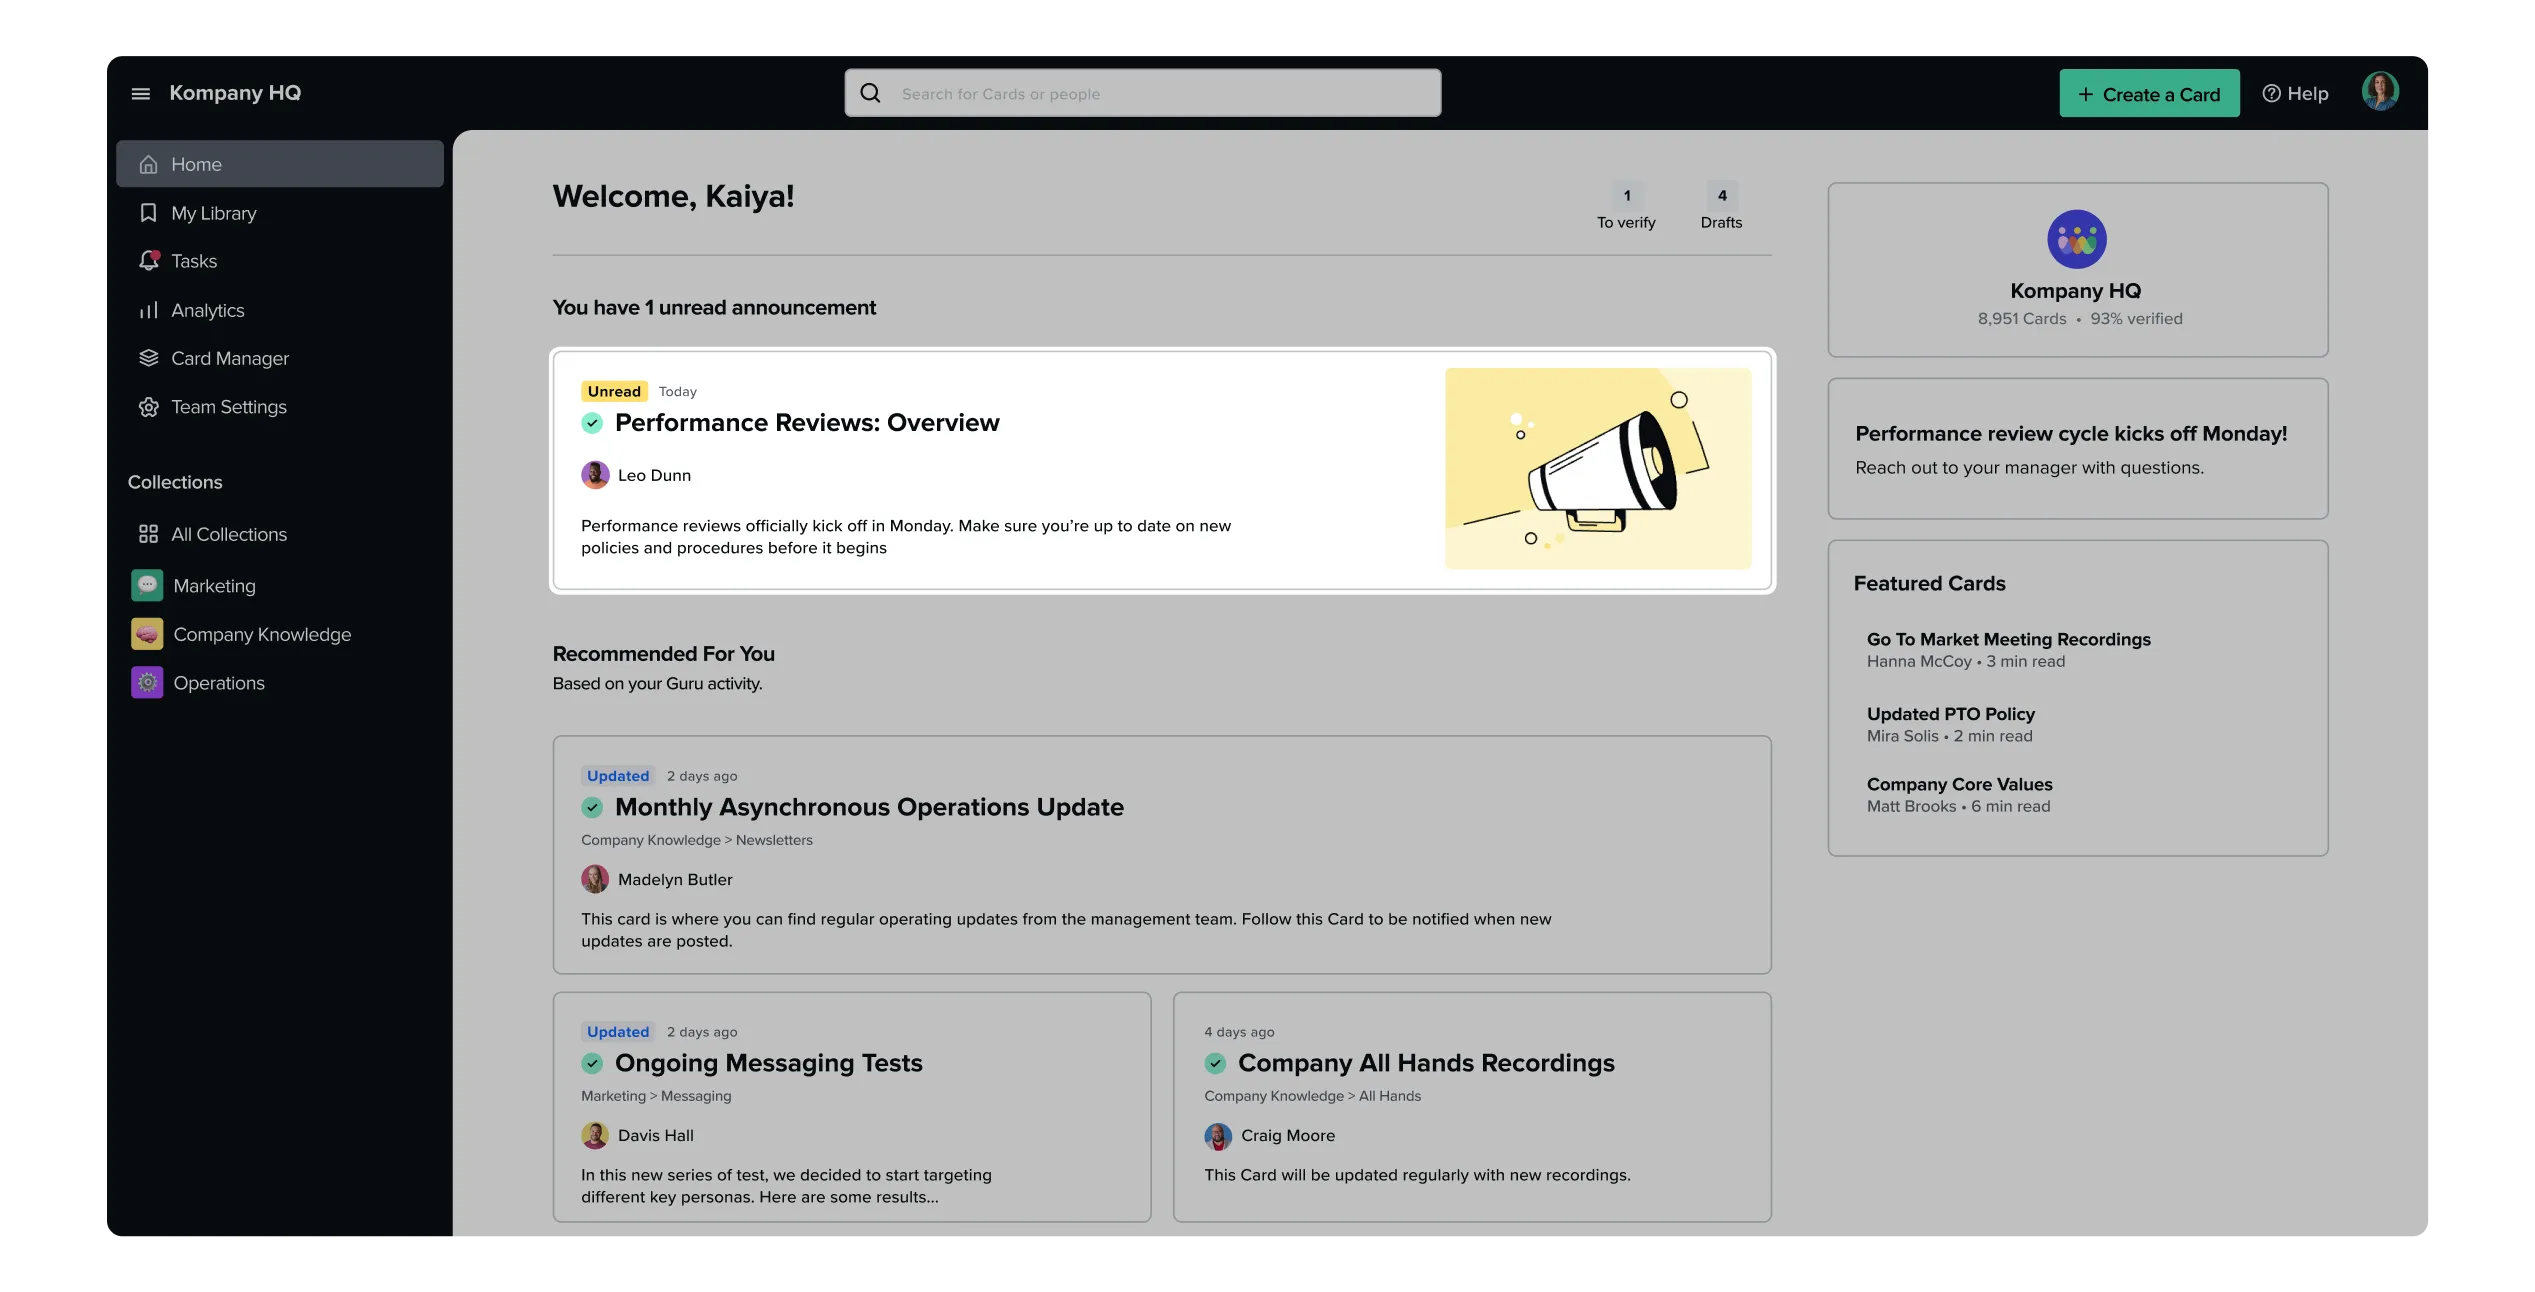Screen dimensions: 2535x1292
Task: Click the Tasks bell icon
Action: 148,260
